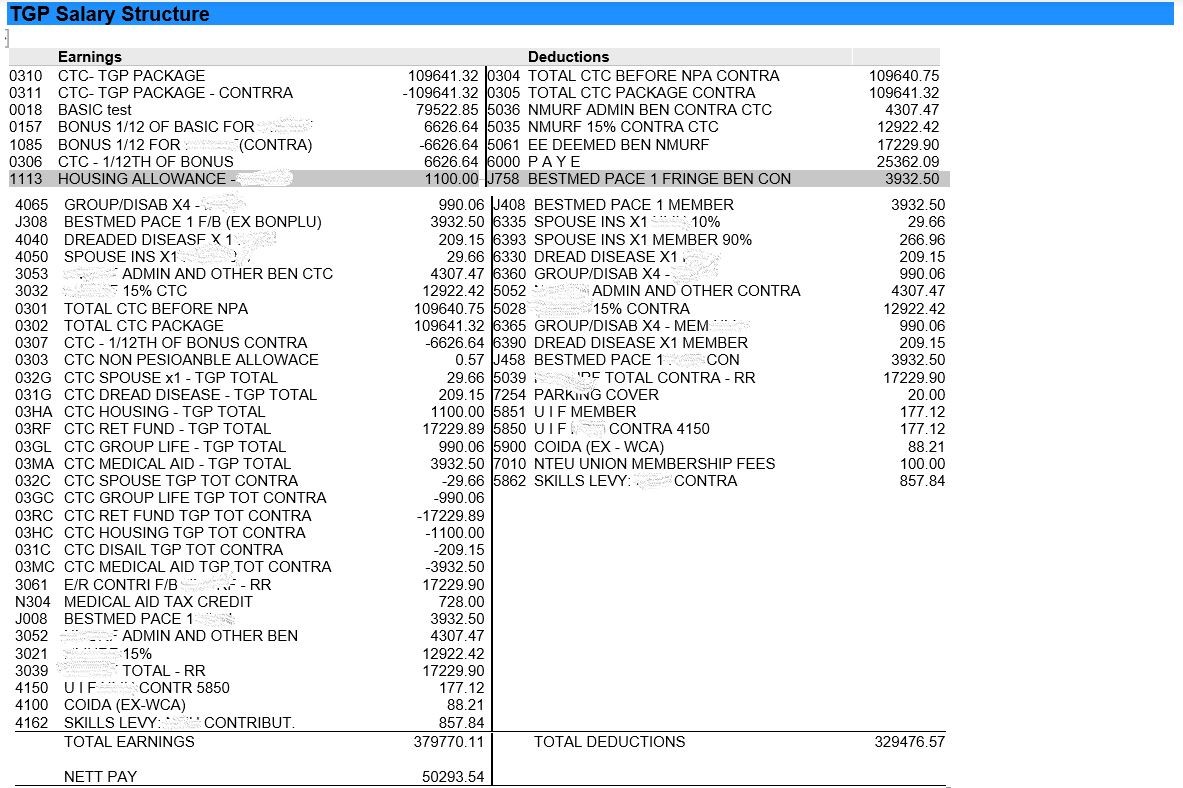Click the N304 Medical Aid Tax Credit row

158,602
